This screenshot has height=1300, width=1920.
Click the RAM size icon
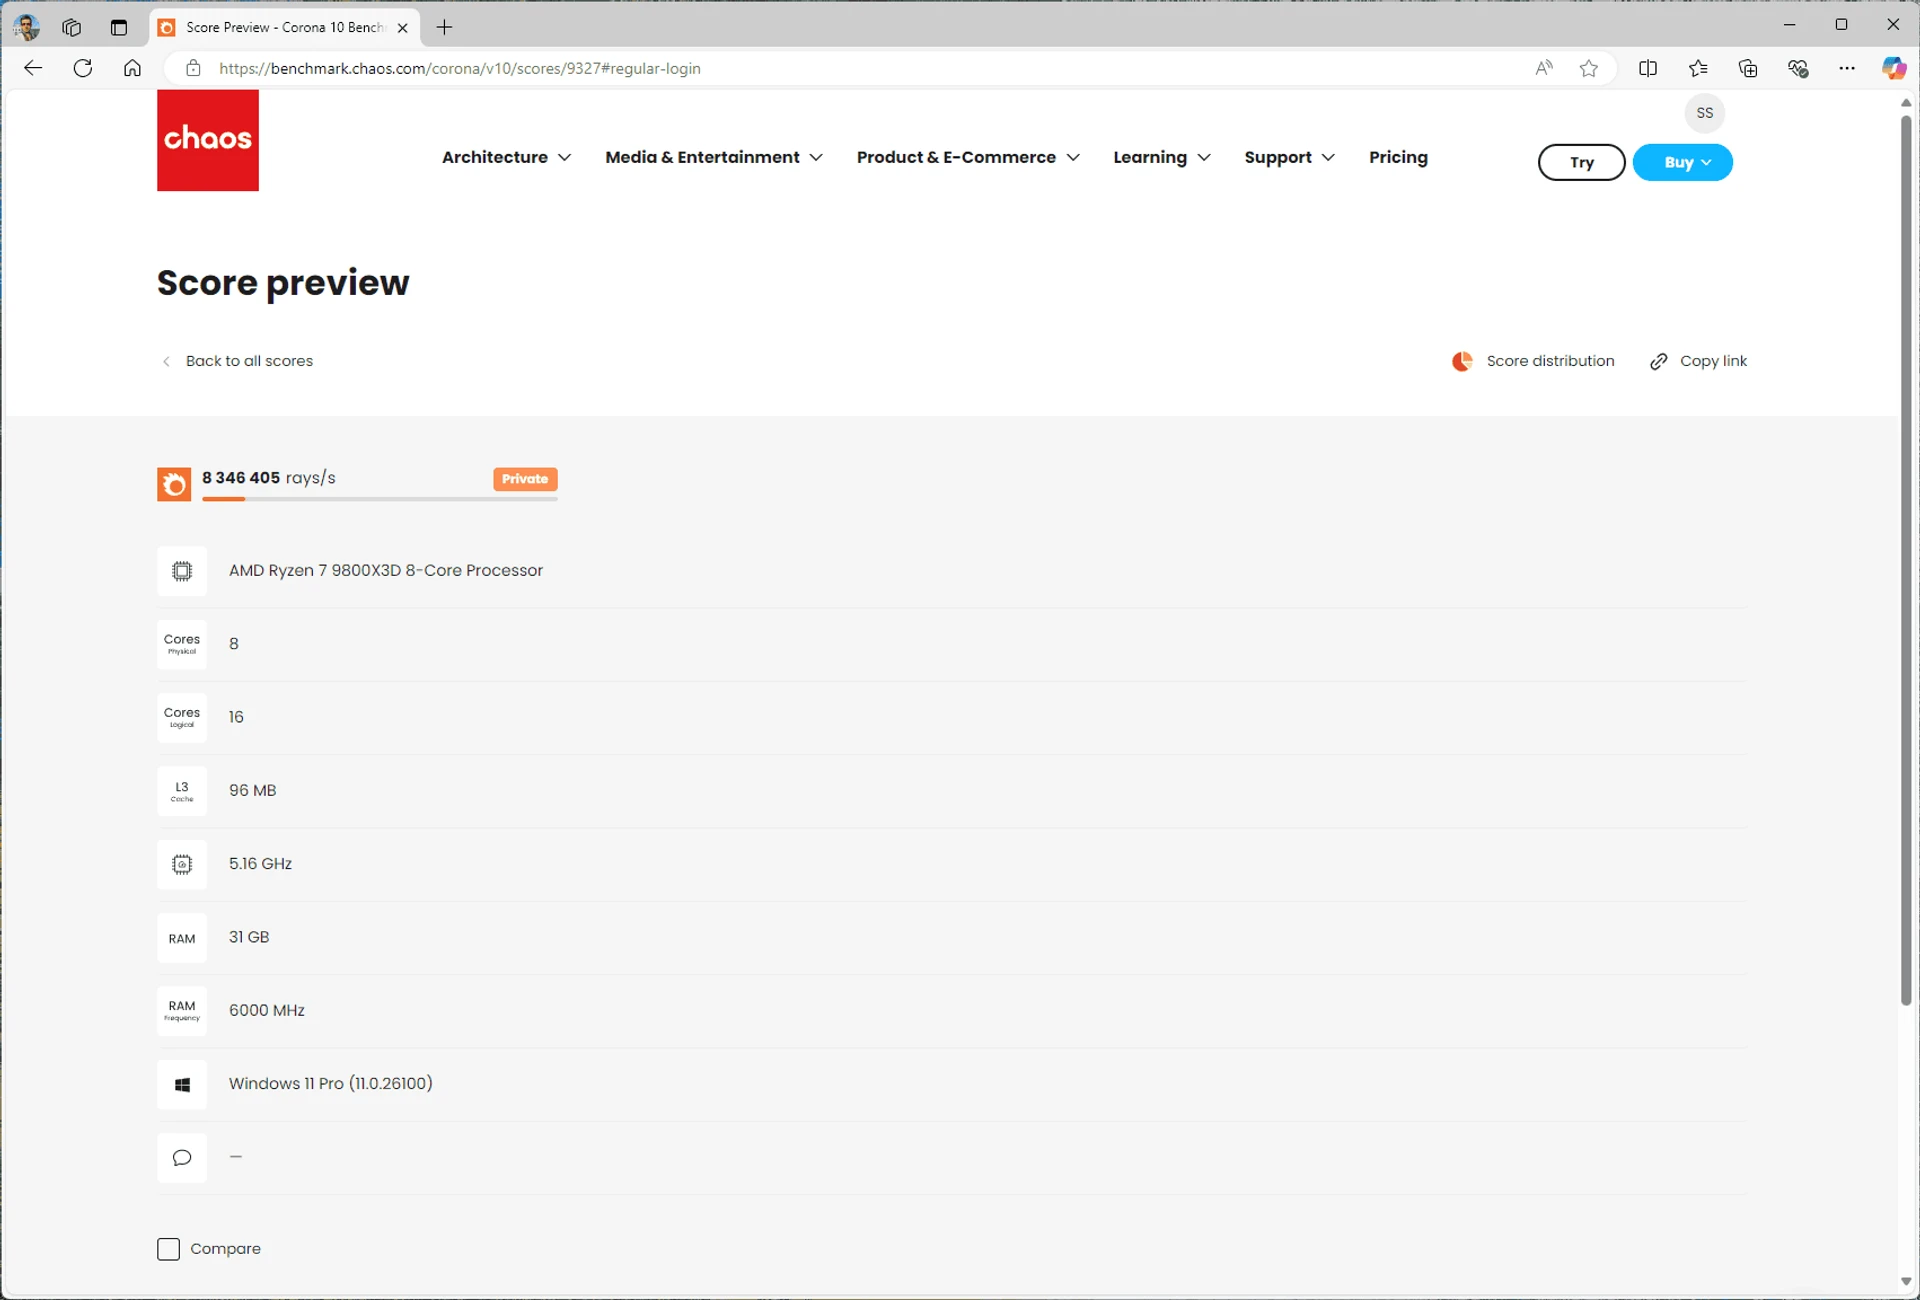coord(182,938)
